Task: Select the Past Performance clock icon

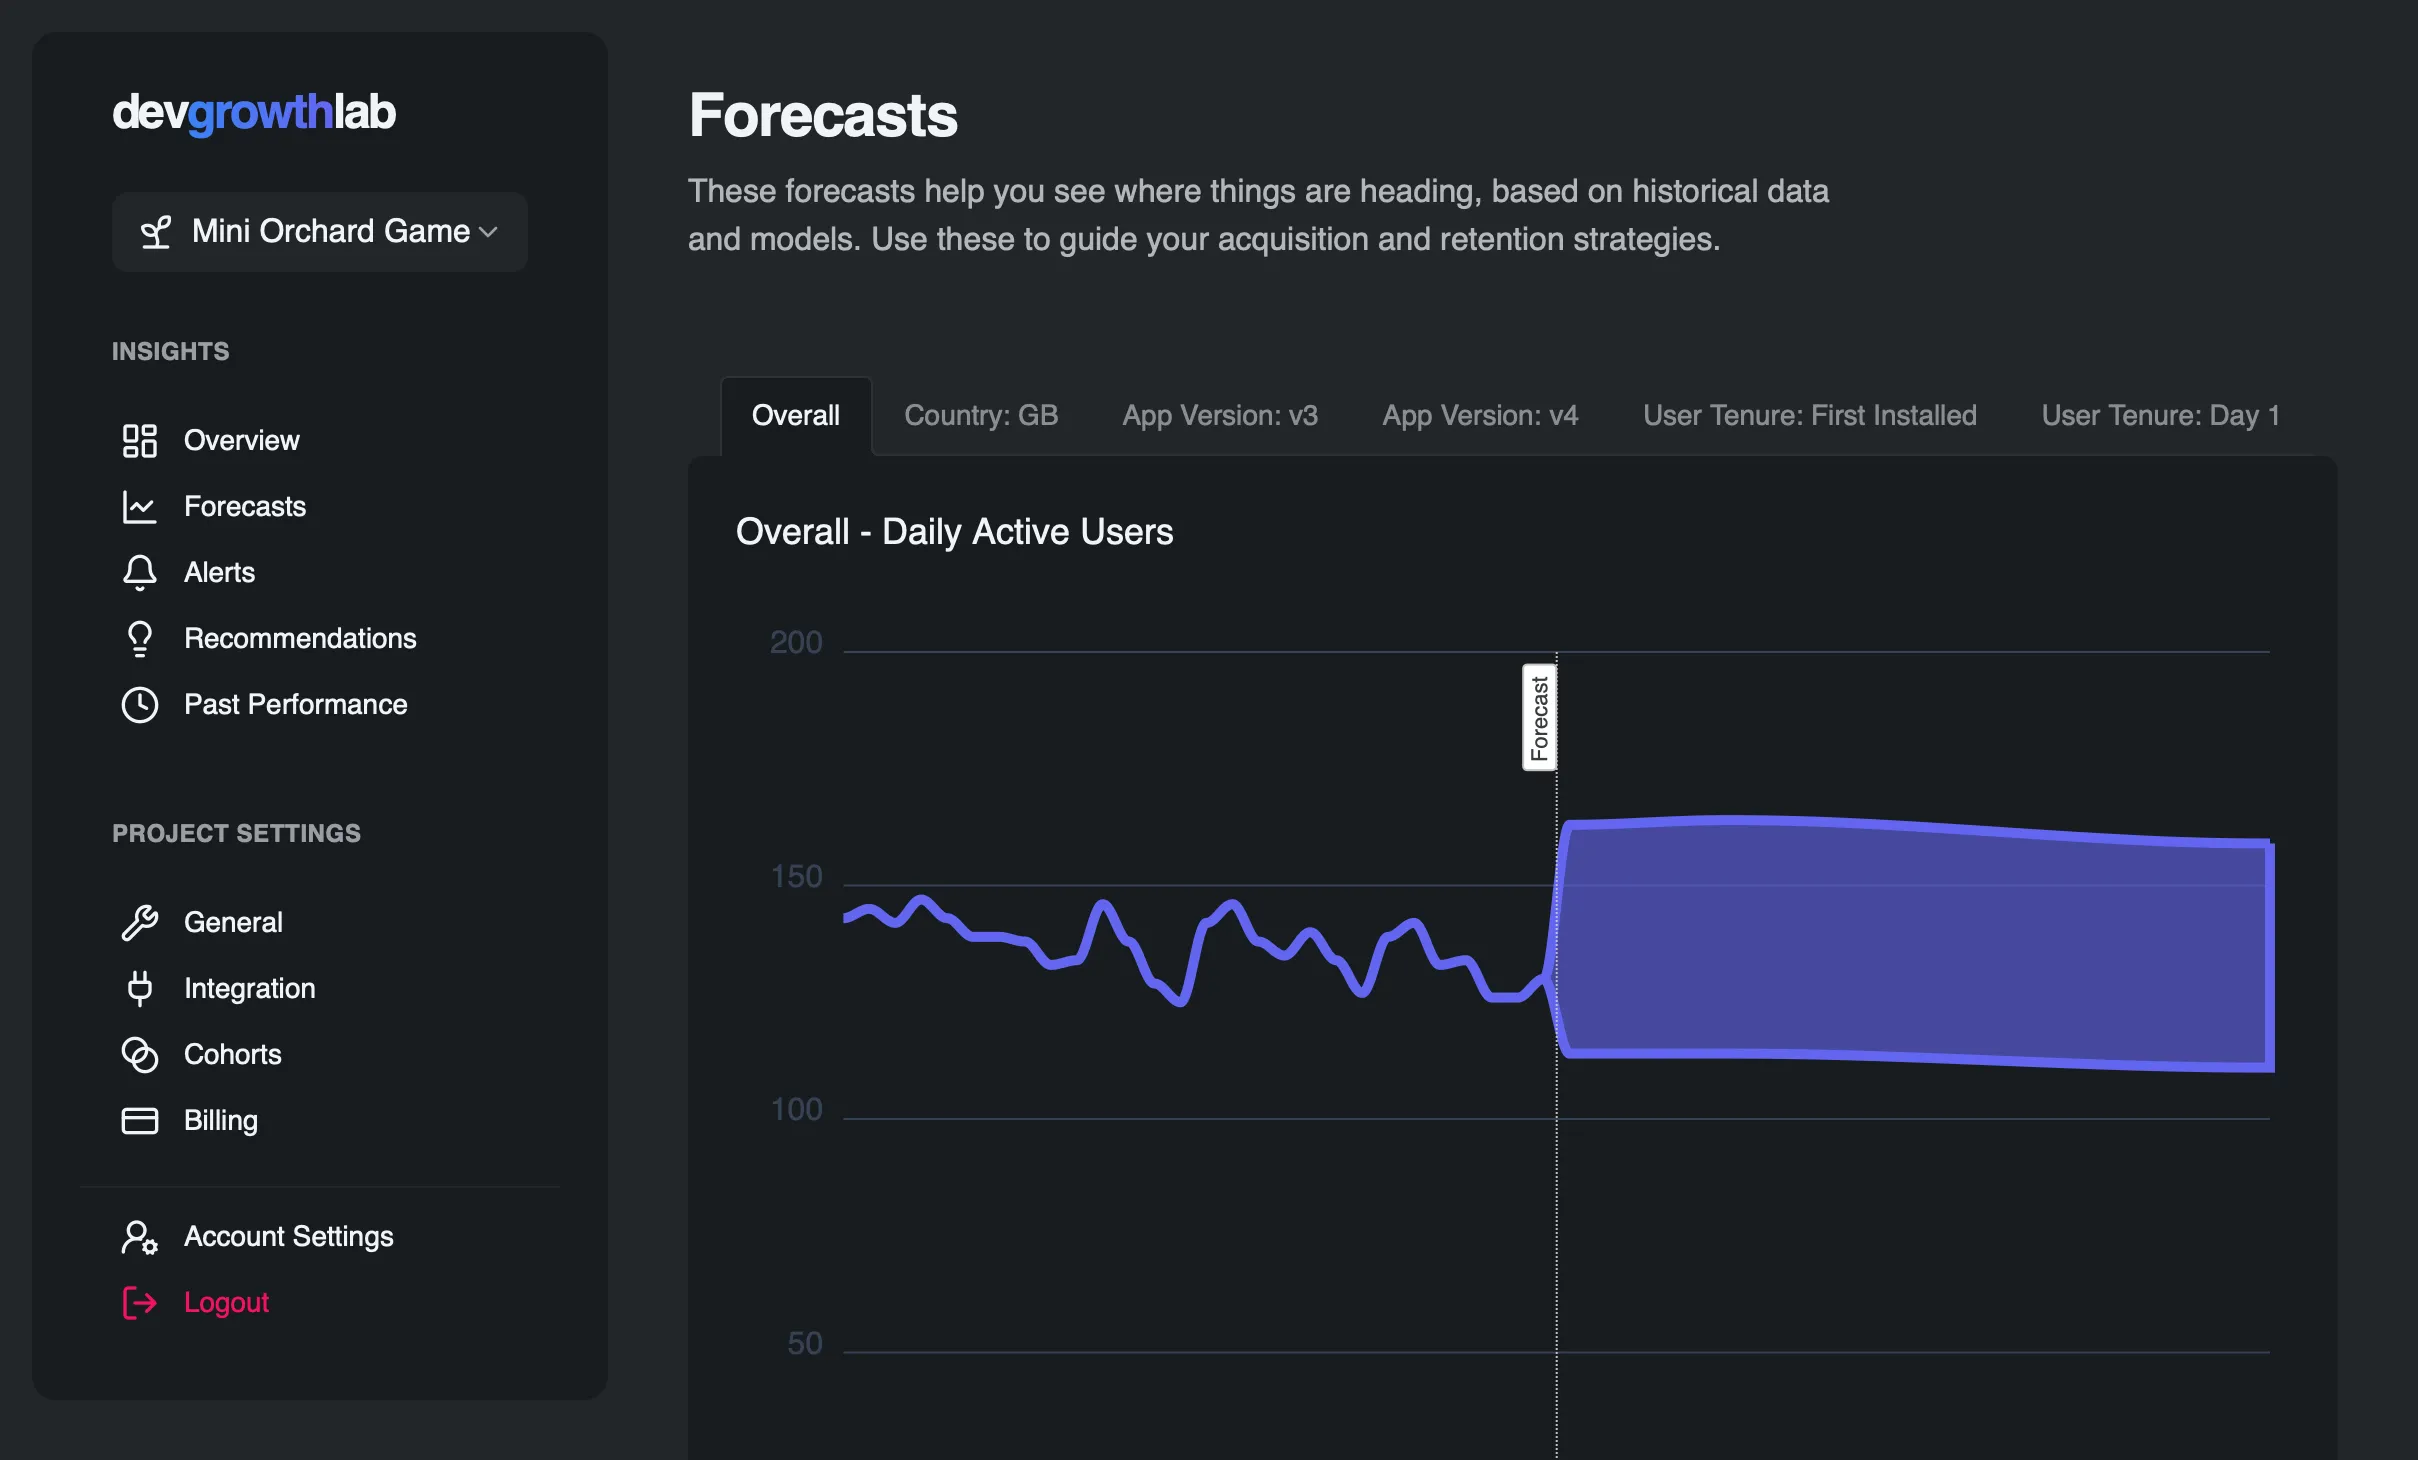Action: tap(139, 704)
